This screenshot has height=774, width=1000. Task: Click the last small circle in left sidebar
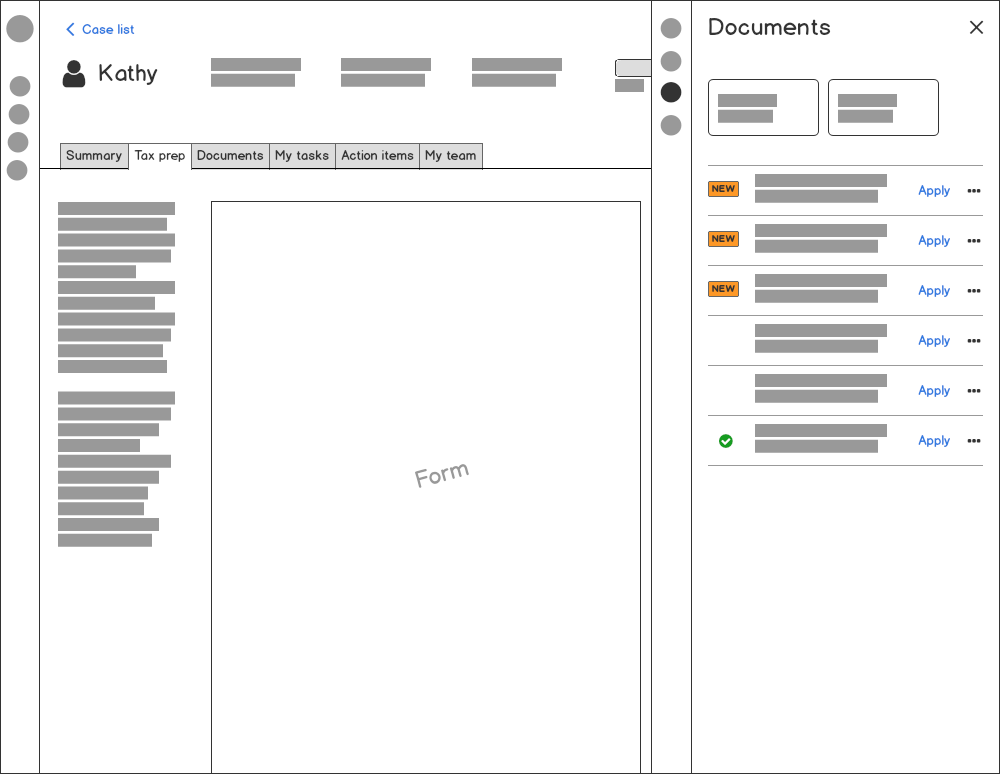(x=17, y=170)
